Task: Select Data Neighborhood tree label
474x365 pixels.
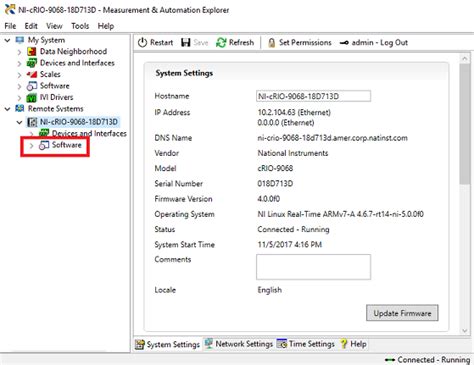Action: click(x=73, y=51)
